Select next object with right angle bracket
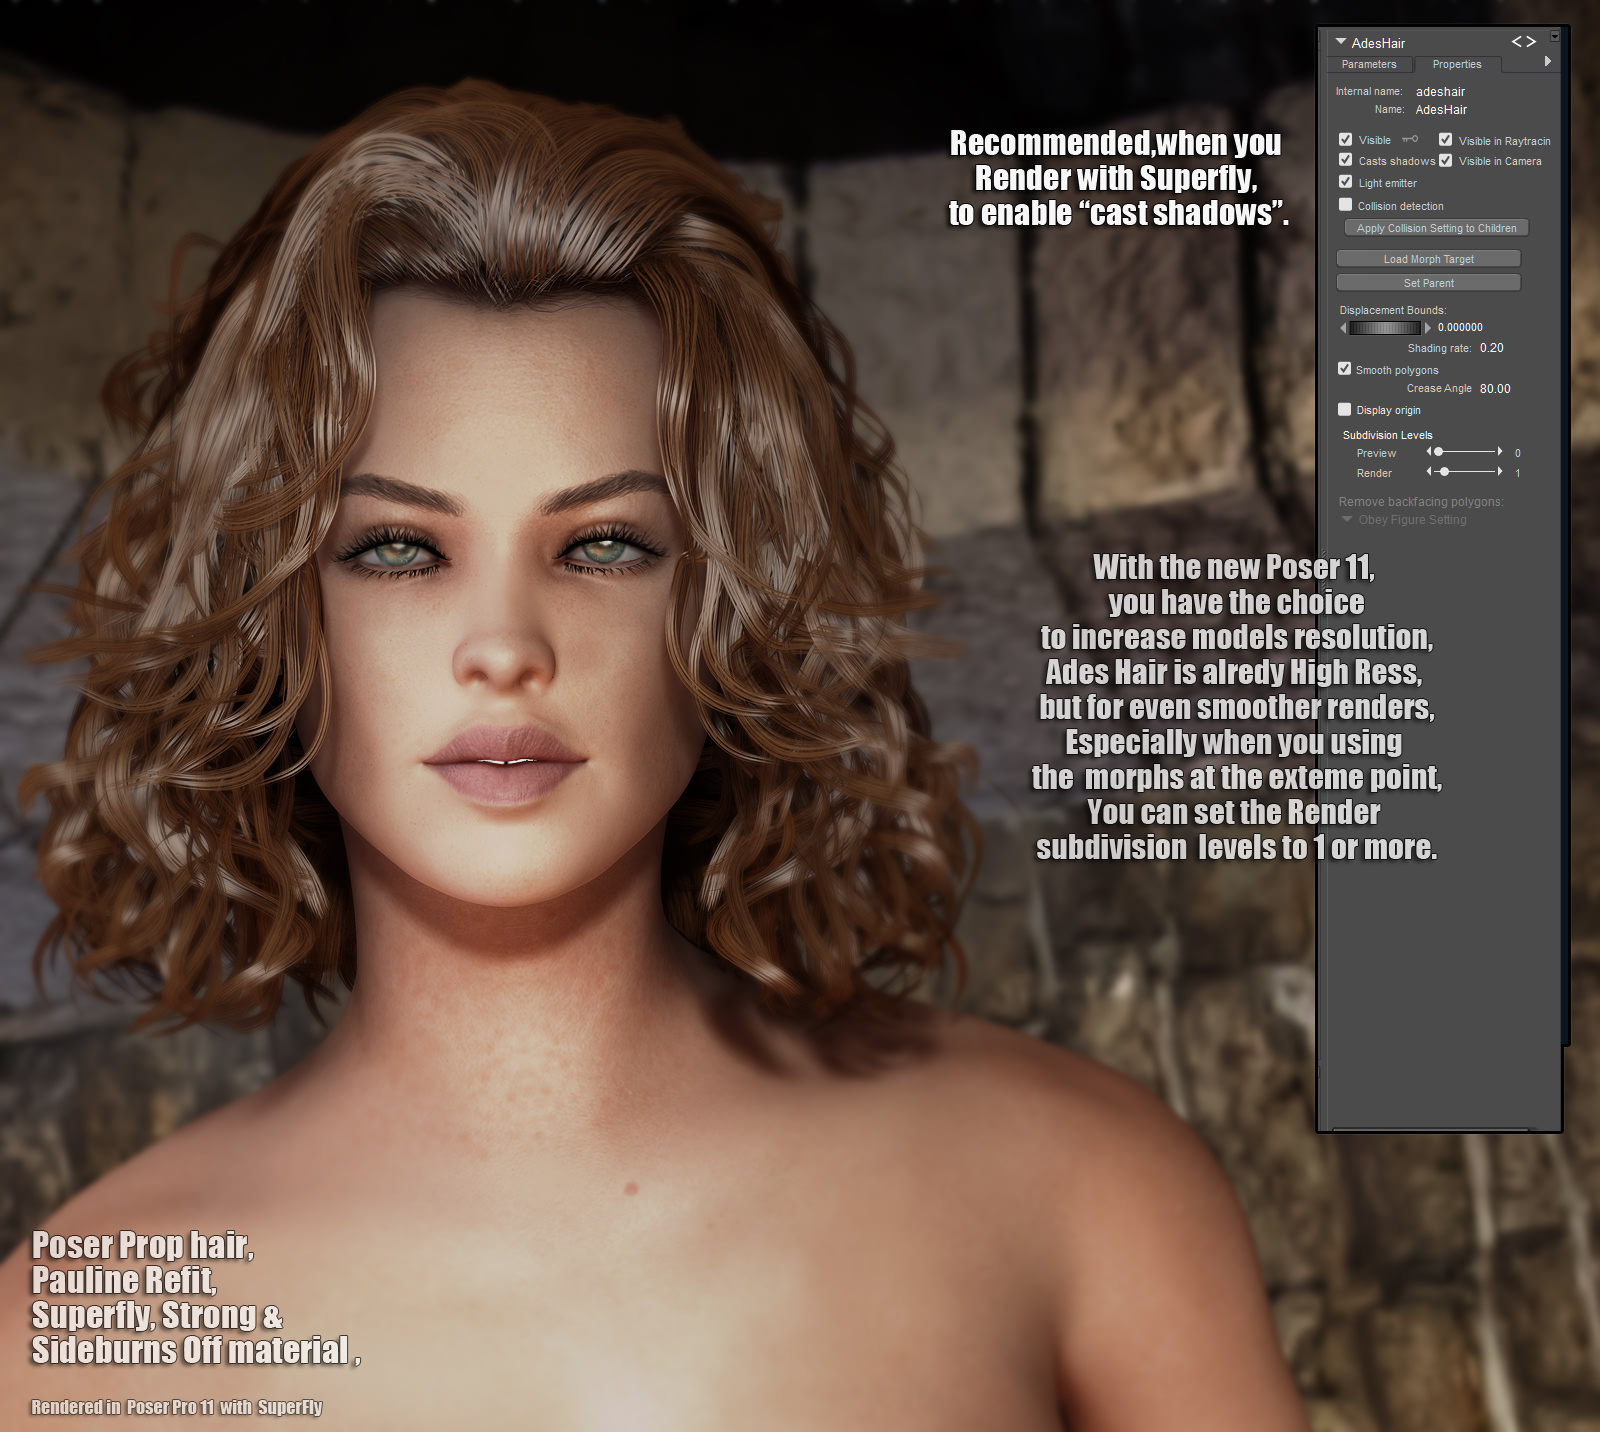 (1531, 42)
